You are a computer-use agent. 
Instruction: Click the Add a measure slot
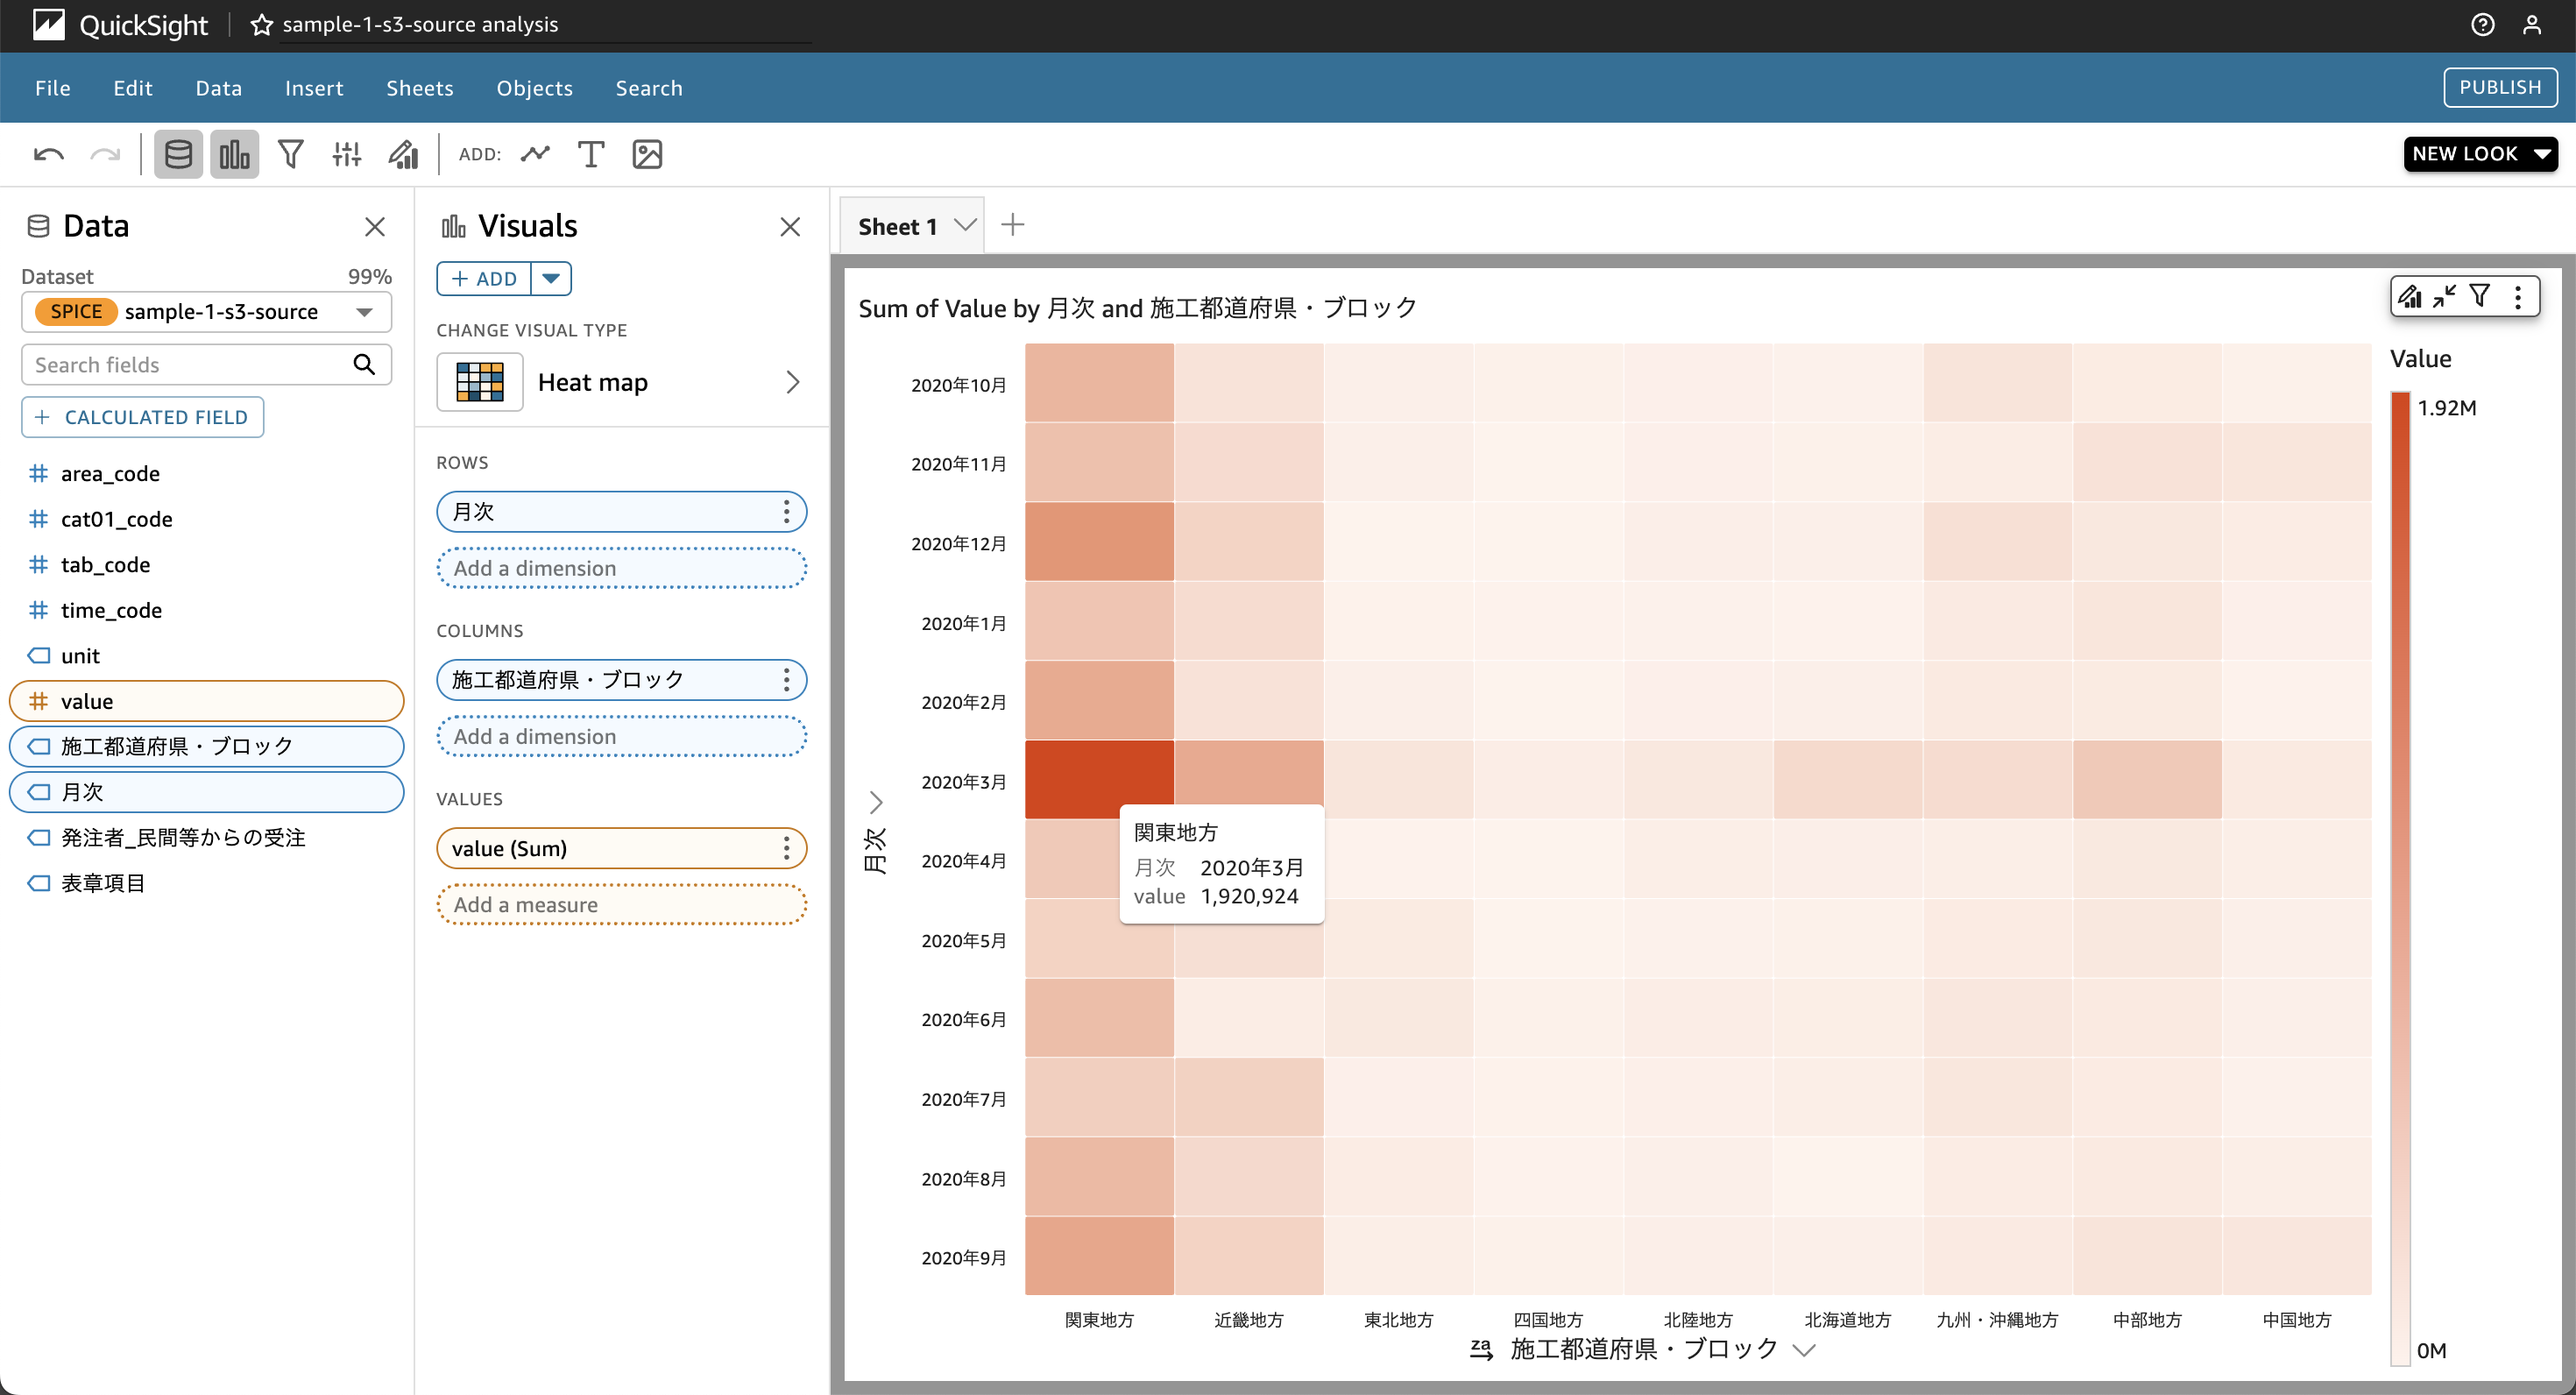click(x=621, y=904)
